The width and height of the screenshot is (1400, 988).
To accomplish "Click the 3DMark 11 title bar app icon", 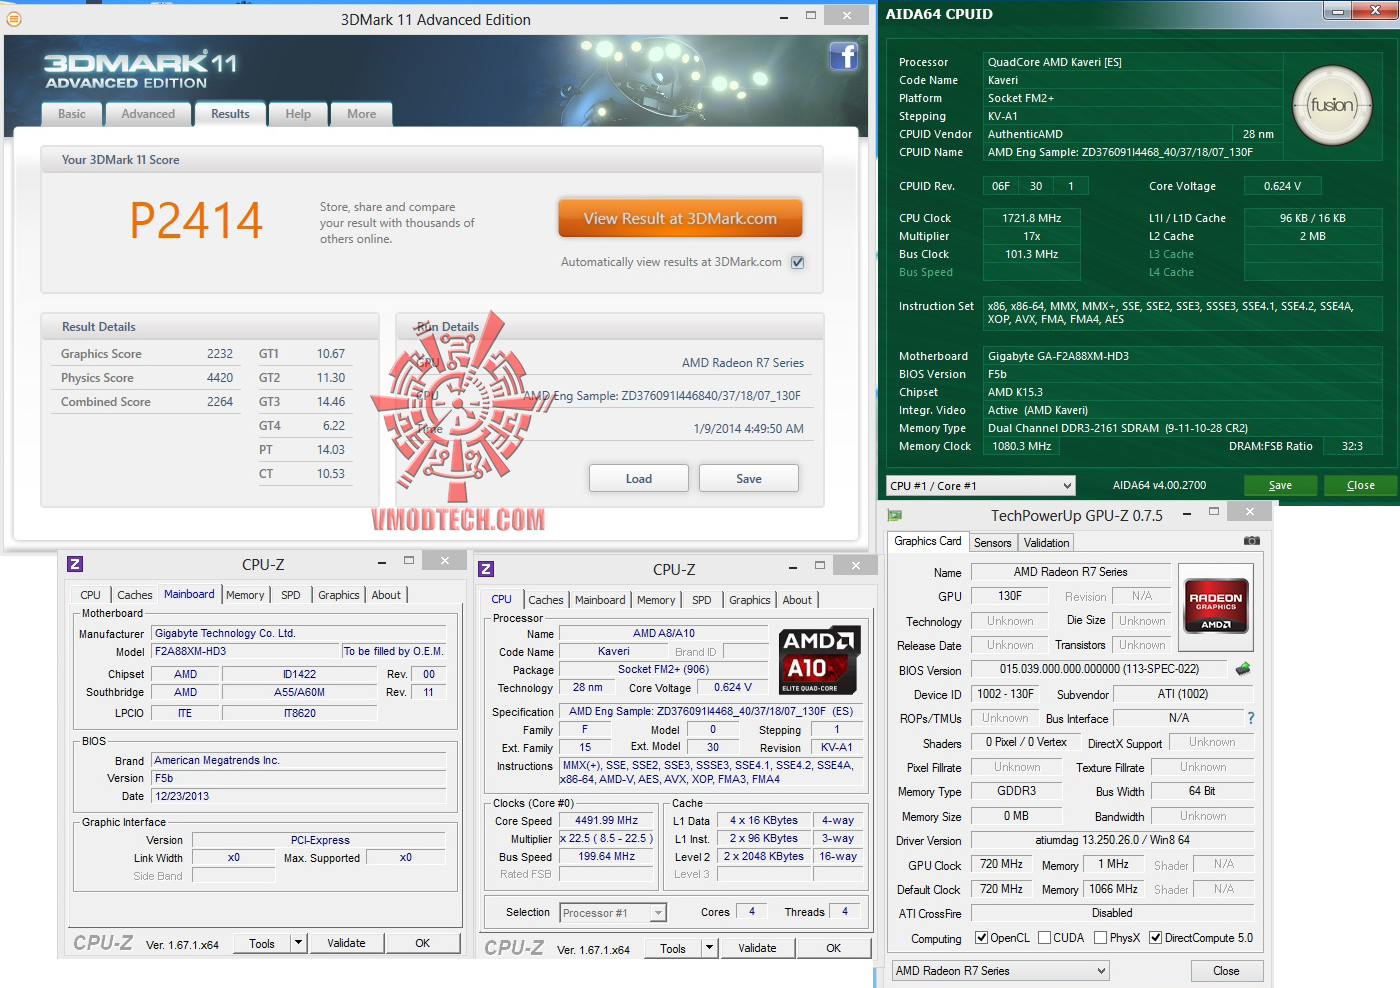I will point(14,18).
